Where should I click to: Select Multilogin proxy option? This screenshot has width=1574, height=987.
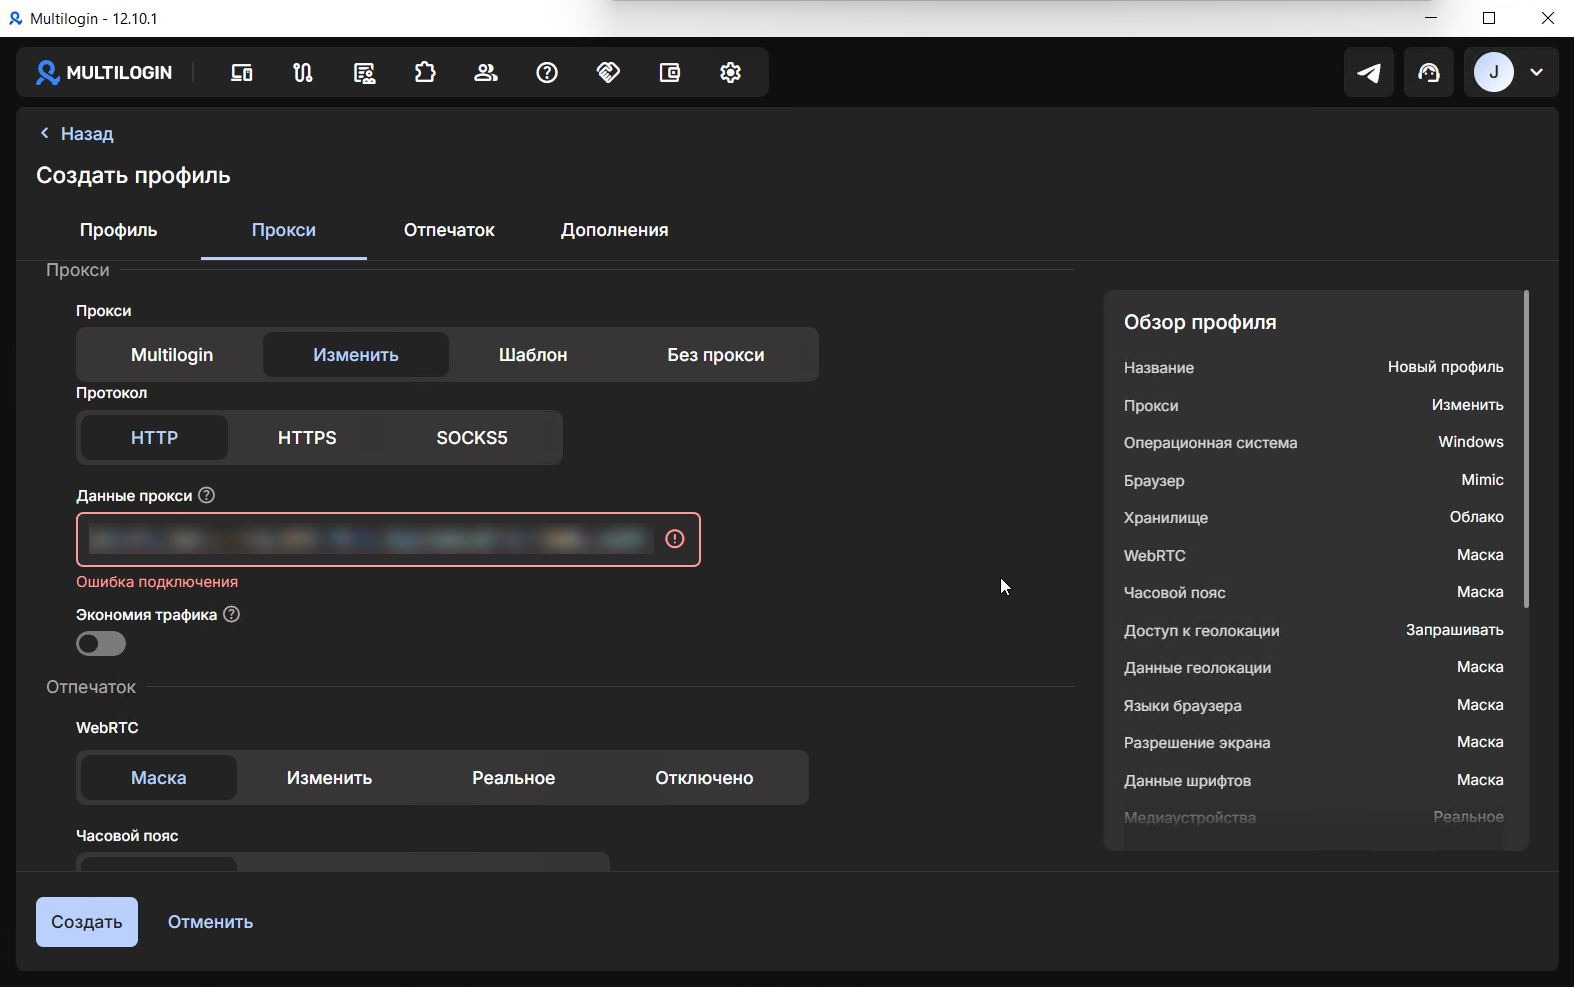click(172, 355)
